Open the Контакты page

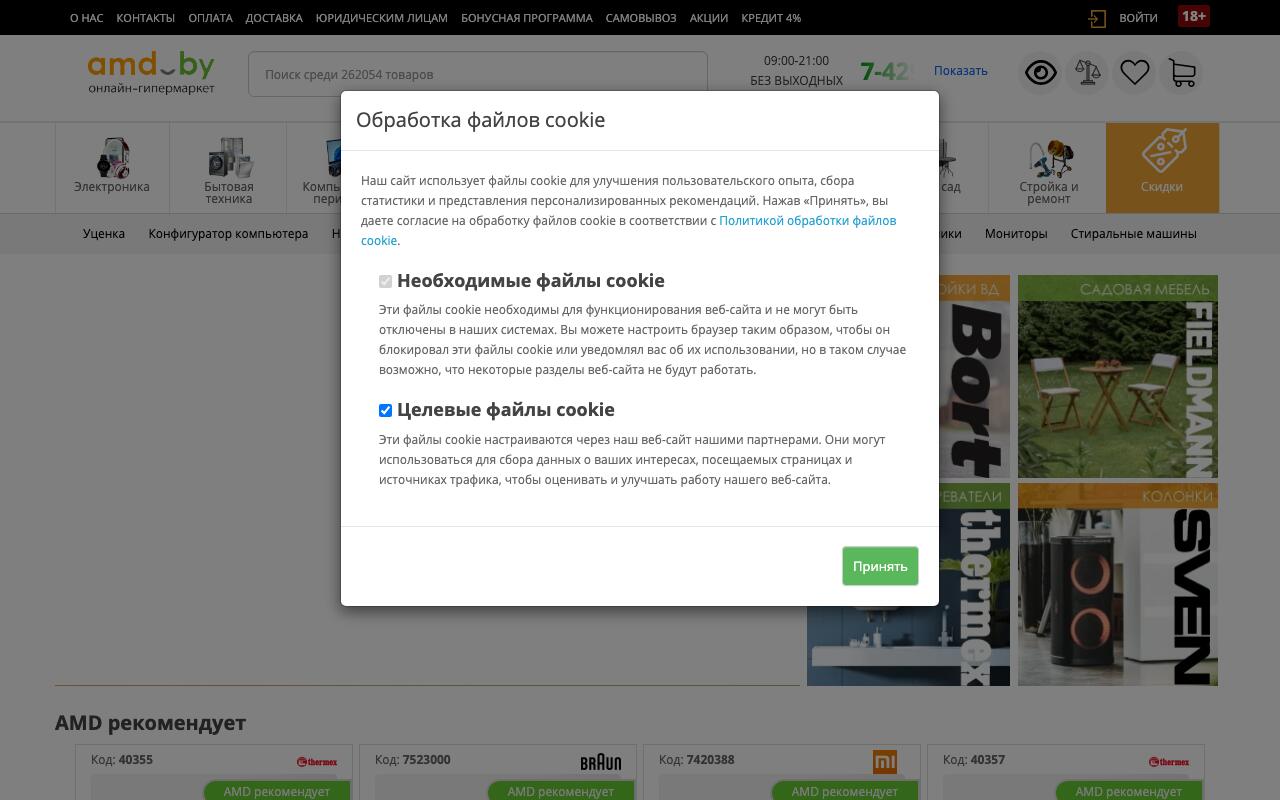(146, 18)
